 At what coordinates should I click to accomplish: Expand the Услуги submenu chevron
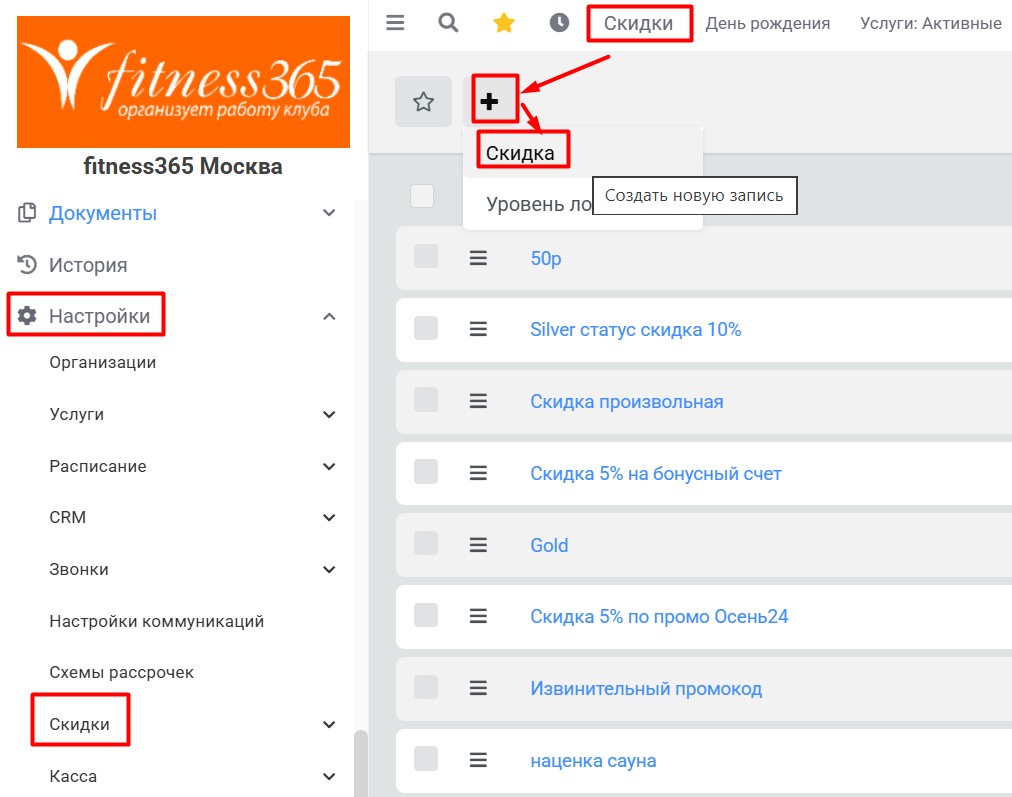pyautogui.click(x=329, y=414)
